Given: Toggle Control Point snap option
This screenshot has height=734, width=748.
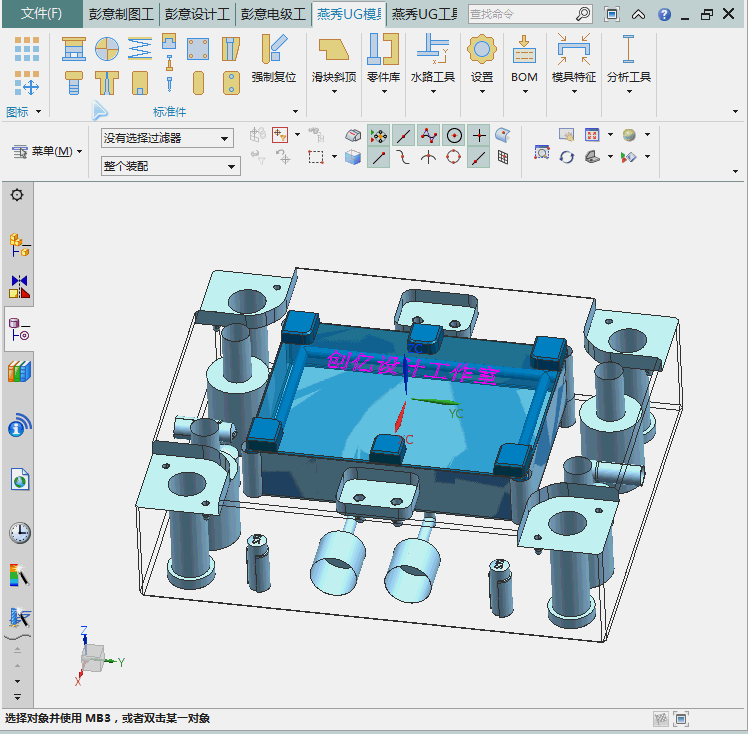Looking at the screenshot, I should tap(429, 136).
